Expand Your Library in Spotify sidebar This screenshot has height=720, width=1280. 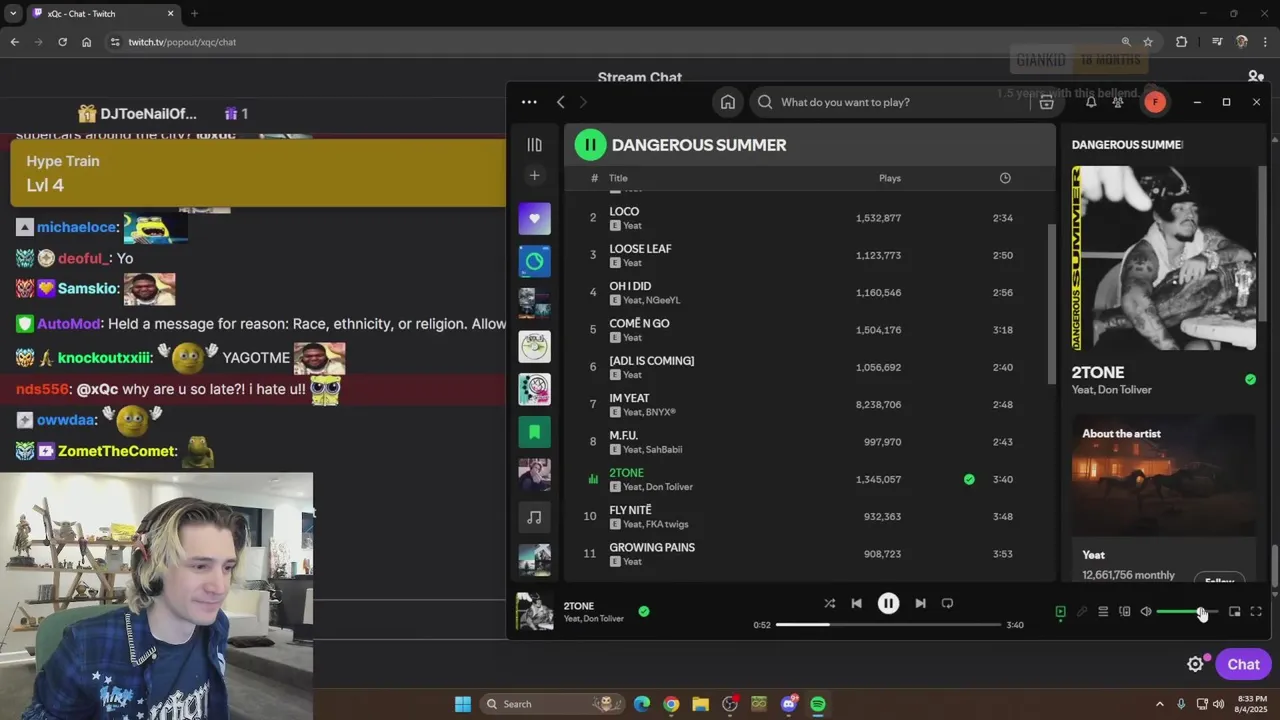click(534, 145)
